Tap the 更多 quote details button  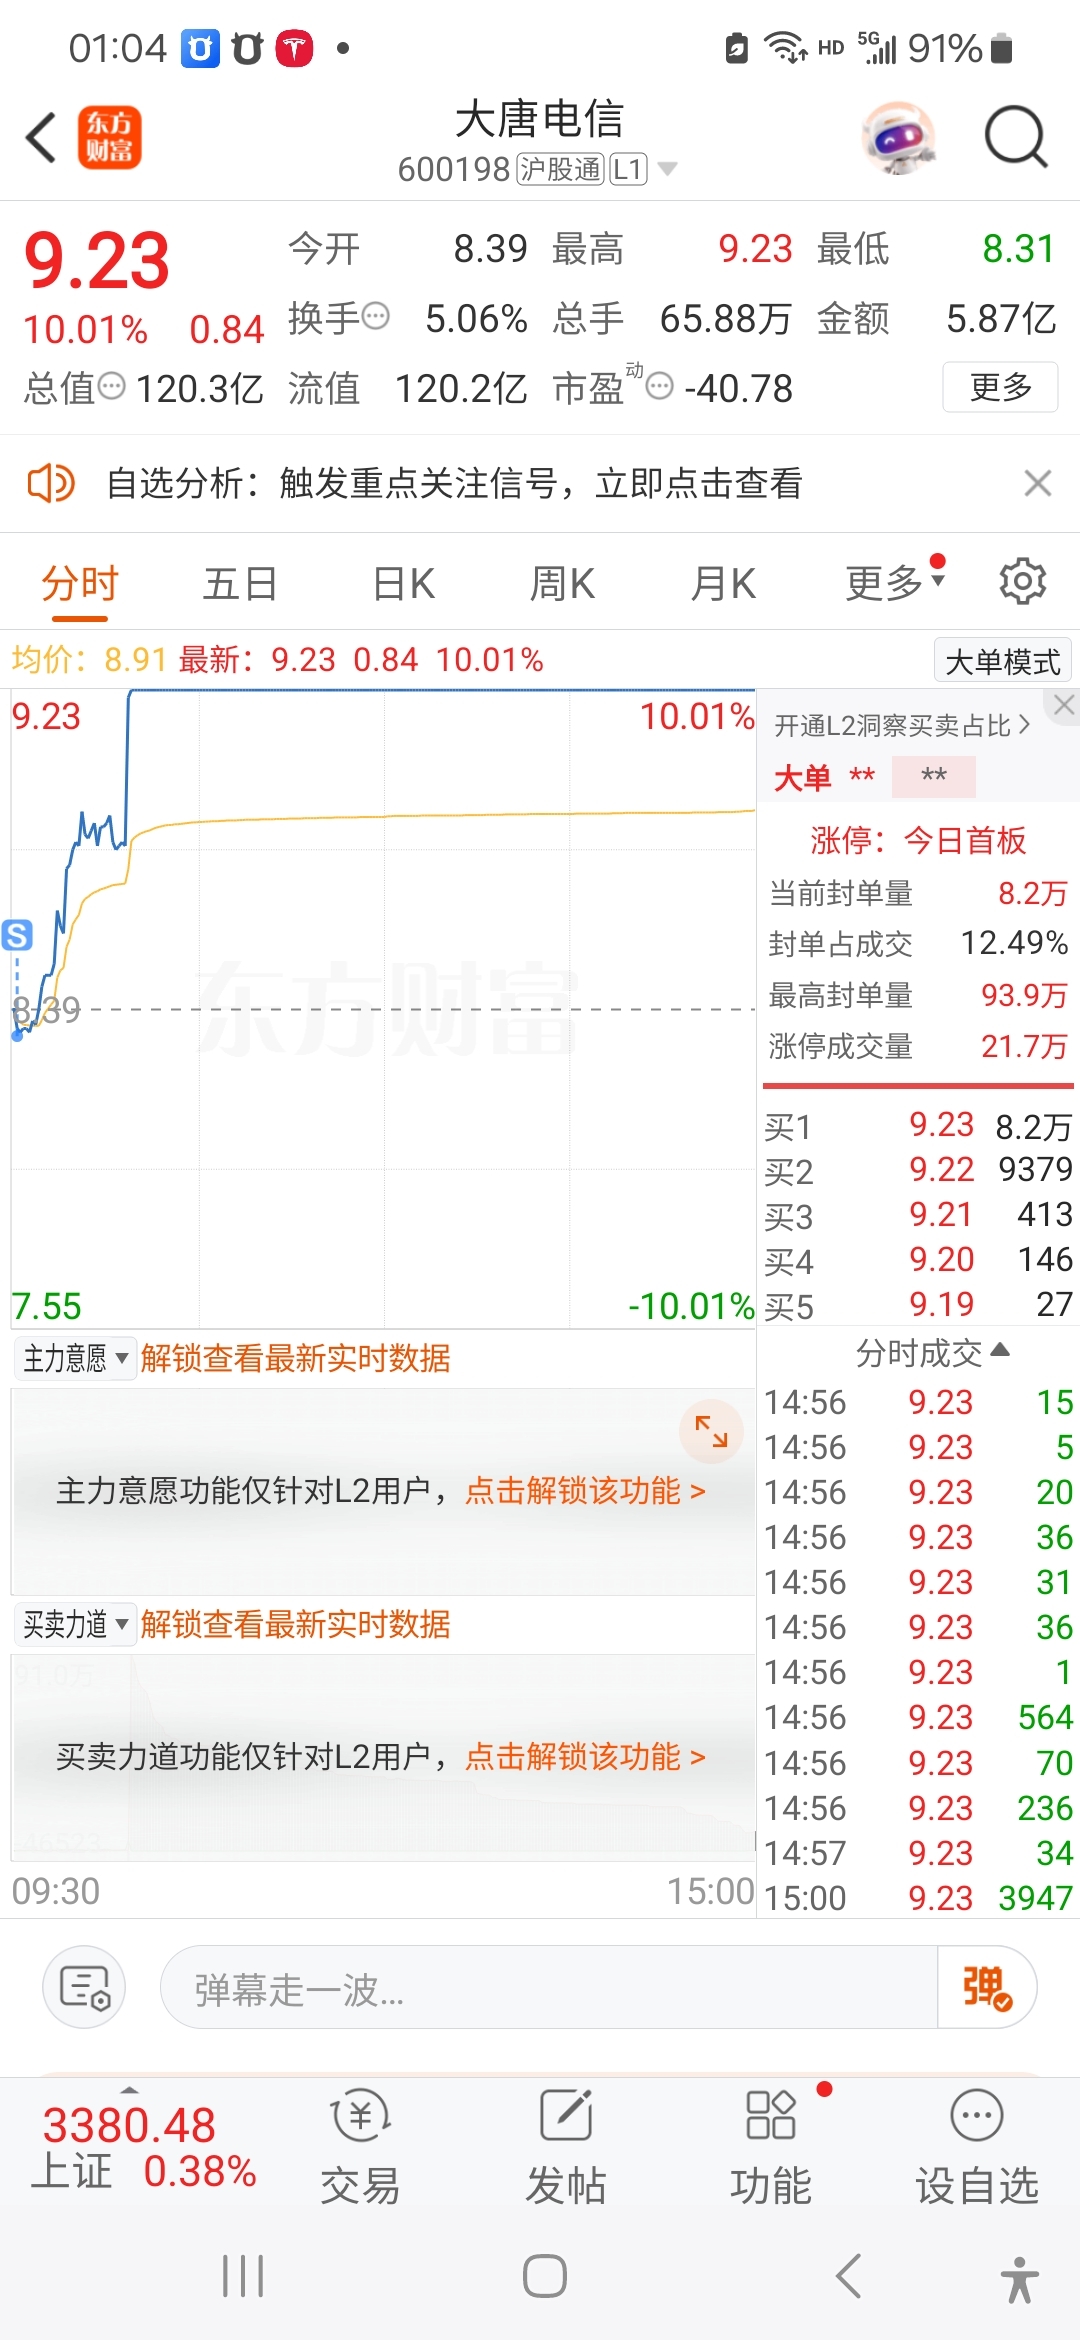1000,387
